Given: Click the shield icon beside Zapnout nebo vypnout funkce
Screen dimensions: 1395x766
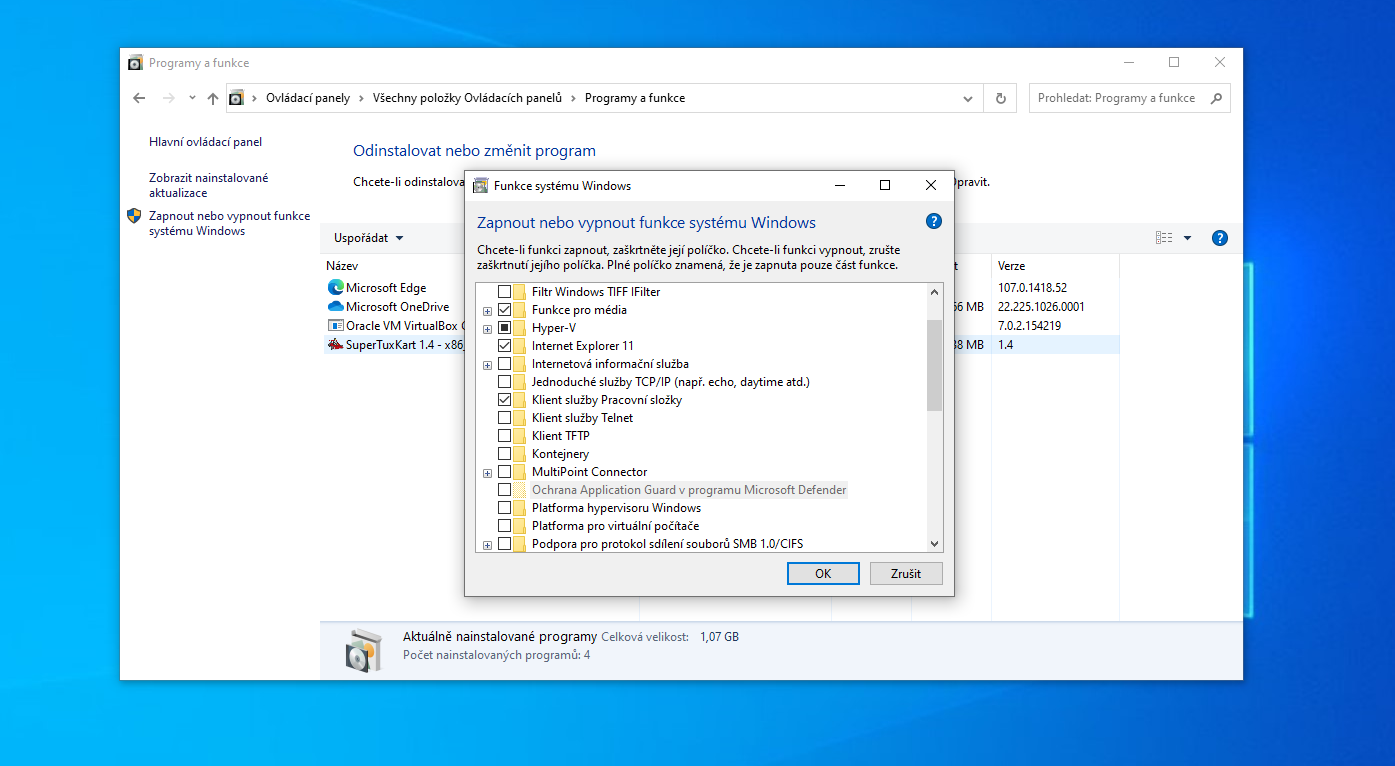Looking at the screenshot, I should point(134,215).
